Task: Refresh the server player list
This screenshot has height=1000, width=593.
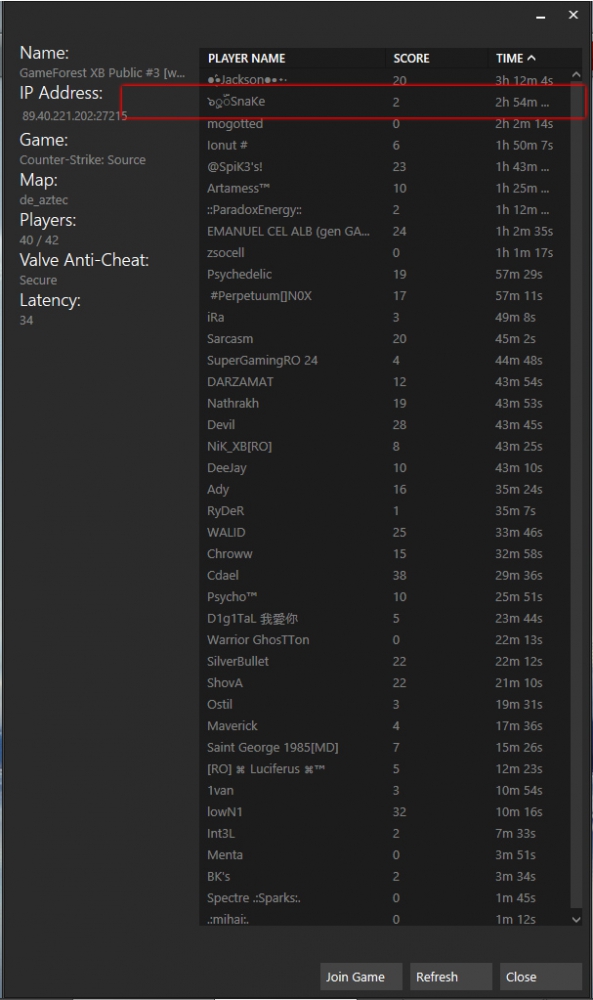Action: [x=450, y=976]
